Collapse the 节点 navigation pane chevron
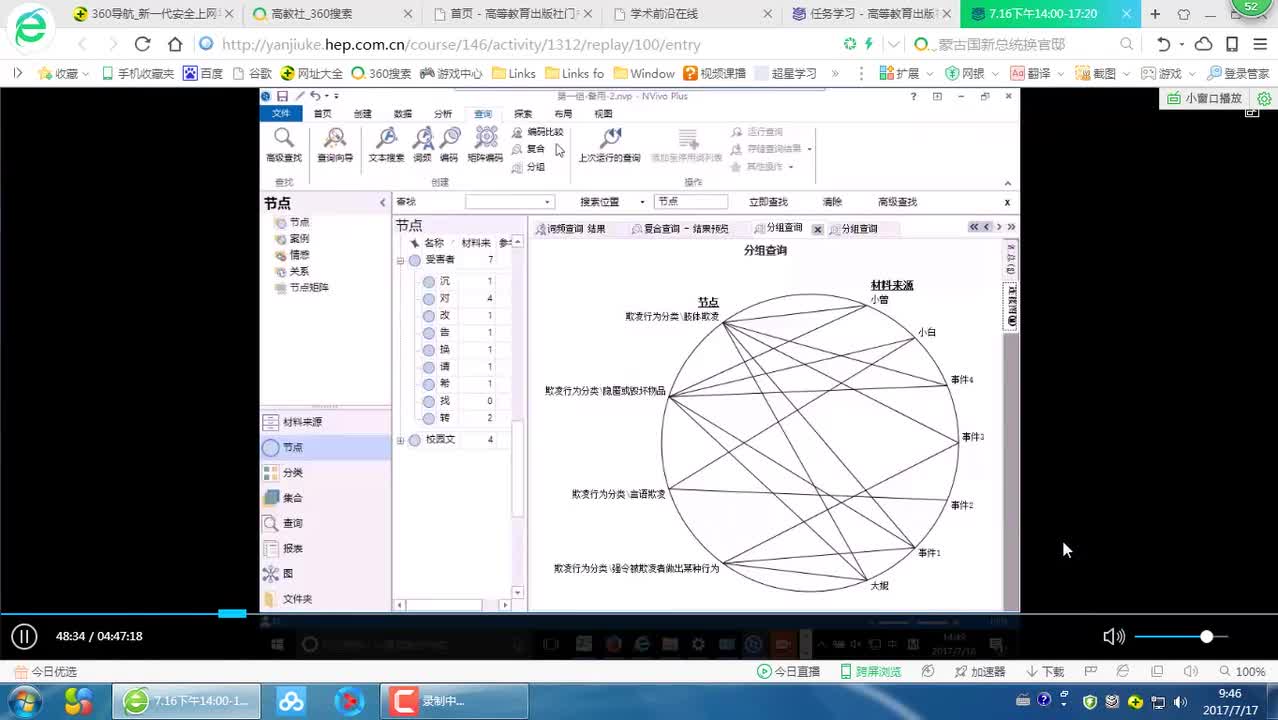 [382, 203]
